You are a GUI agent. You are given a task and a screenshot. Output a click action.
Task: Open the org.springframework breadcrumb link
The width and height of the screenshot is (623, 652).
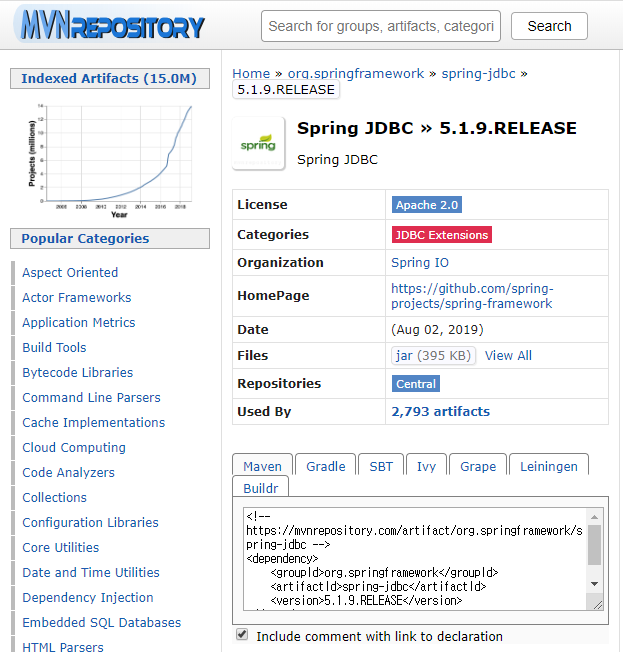356,74
